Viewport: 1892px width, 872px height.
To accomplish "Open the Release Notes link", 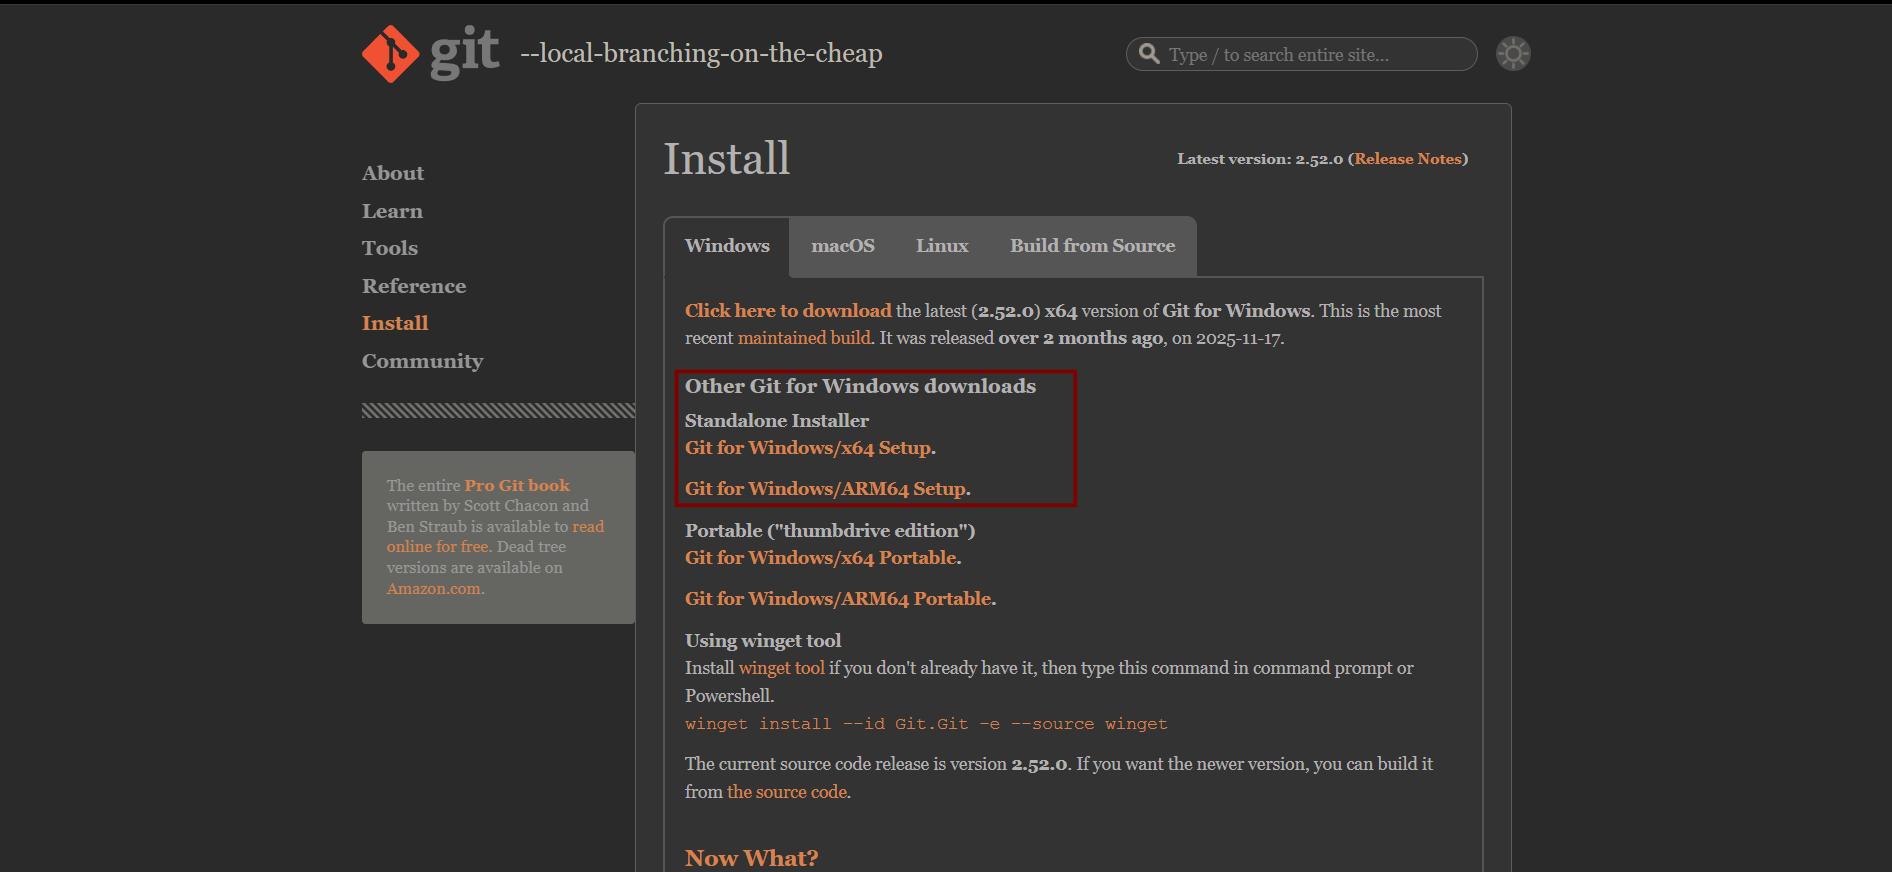I will 1408,159.
